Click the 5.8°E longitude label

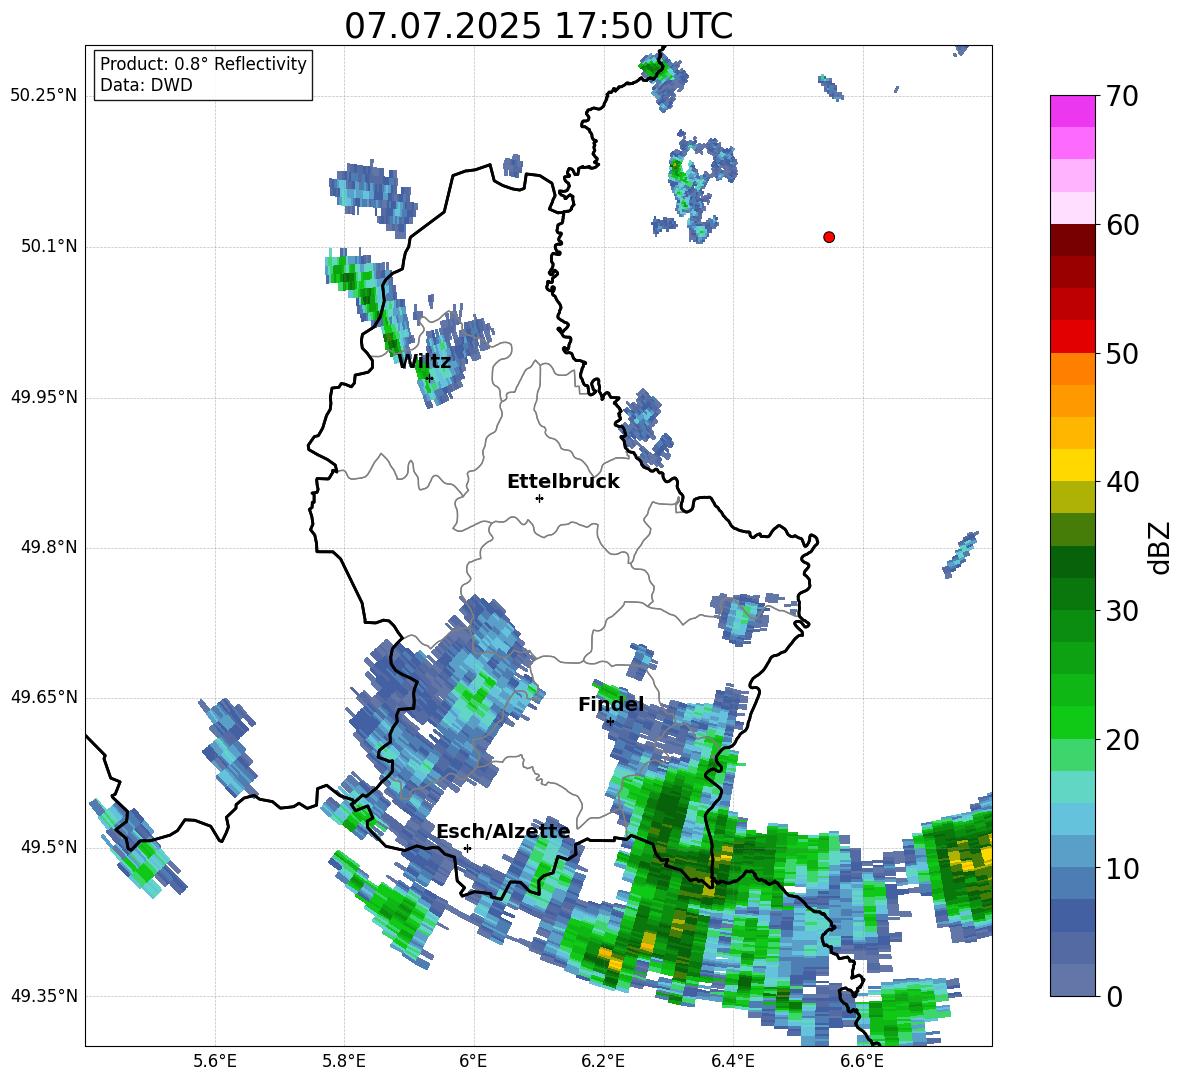click(344, 1061)
